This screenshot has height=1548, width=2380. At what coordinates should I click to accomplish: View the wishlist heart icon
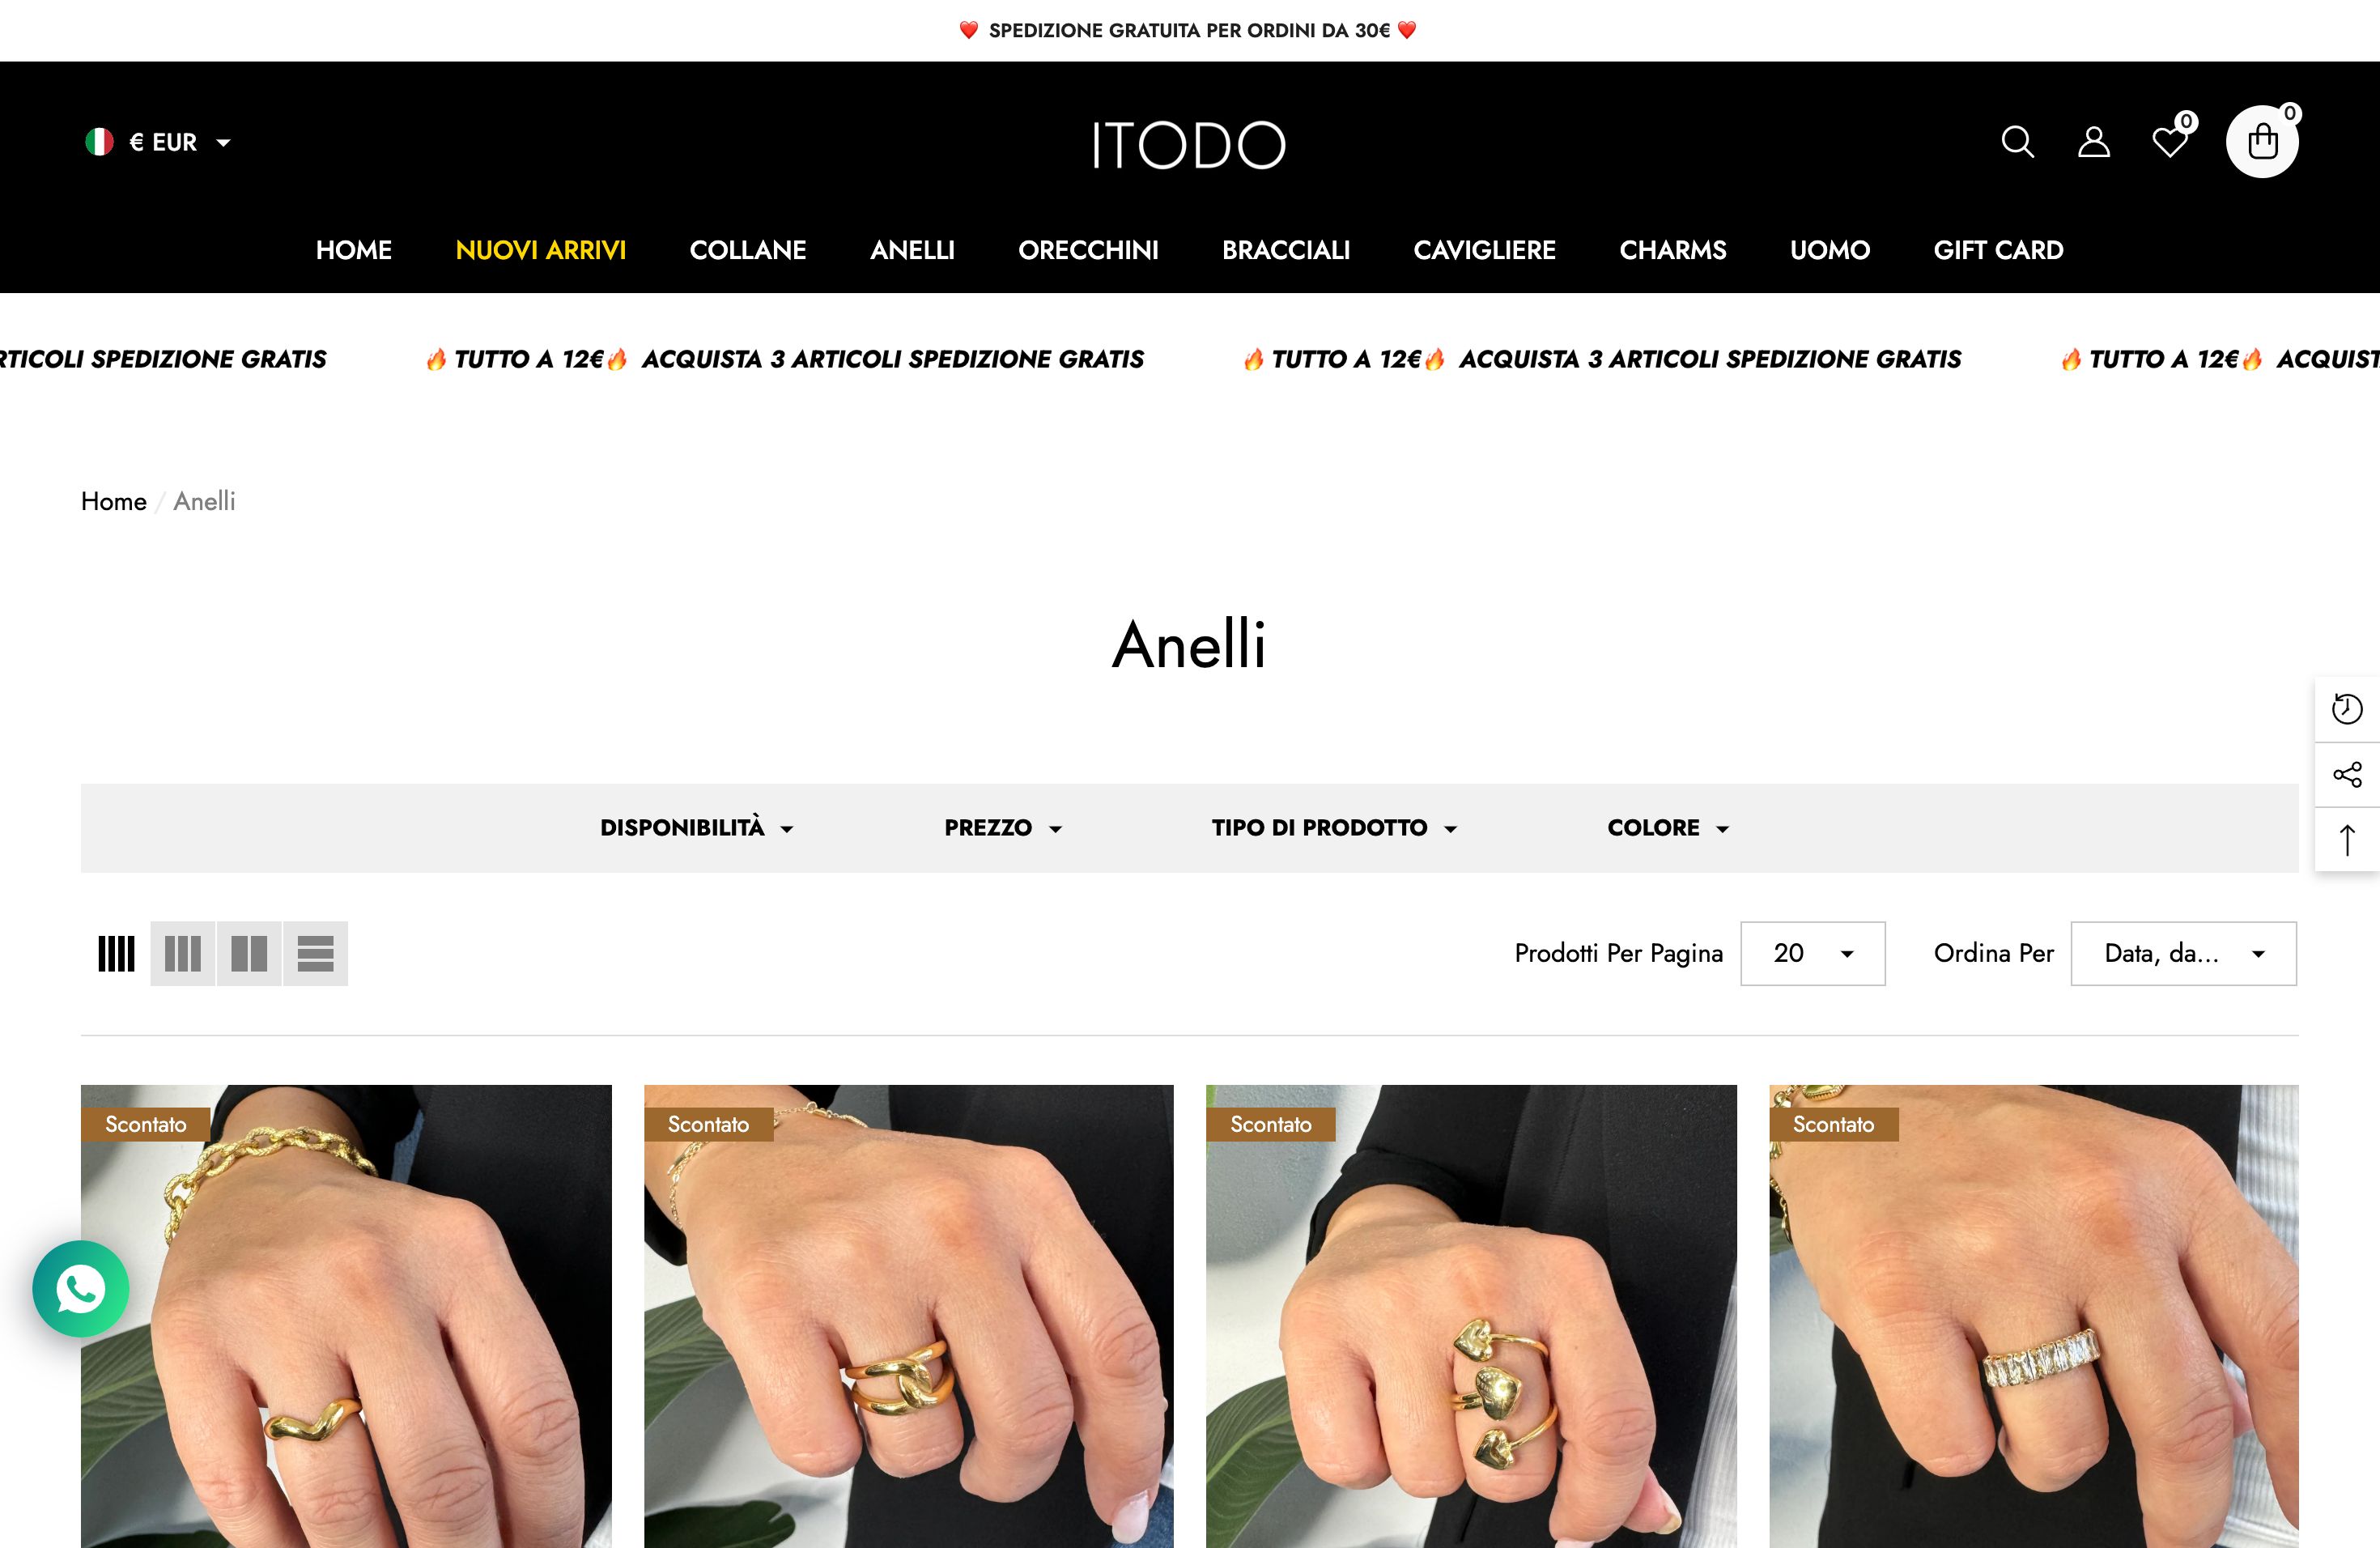point(2170,142)
